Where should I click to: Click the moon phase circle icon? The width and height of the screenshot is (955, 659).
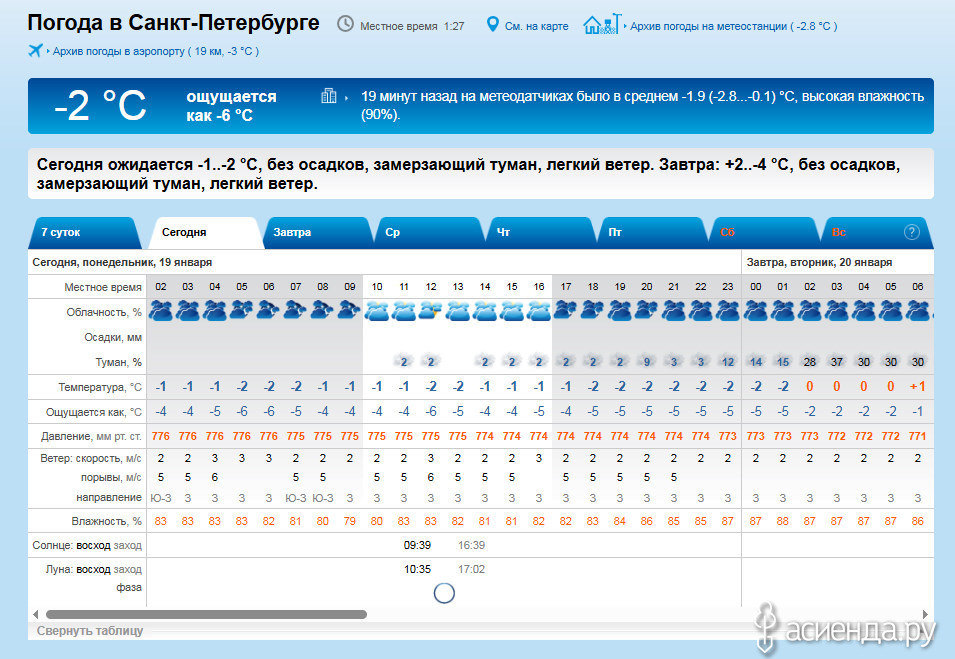click(x=444, y=593)
